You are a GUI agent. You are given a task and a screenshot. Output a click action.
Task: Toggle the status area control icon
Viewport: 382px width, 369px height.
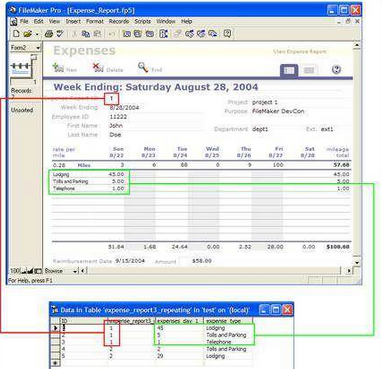(x=38, y=271)
